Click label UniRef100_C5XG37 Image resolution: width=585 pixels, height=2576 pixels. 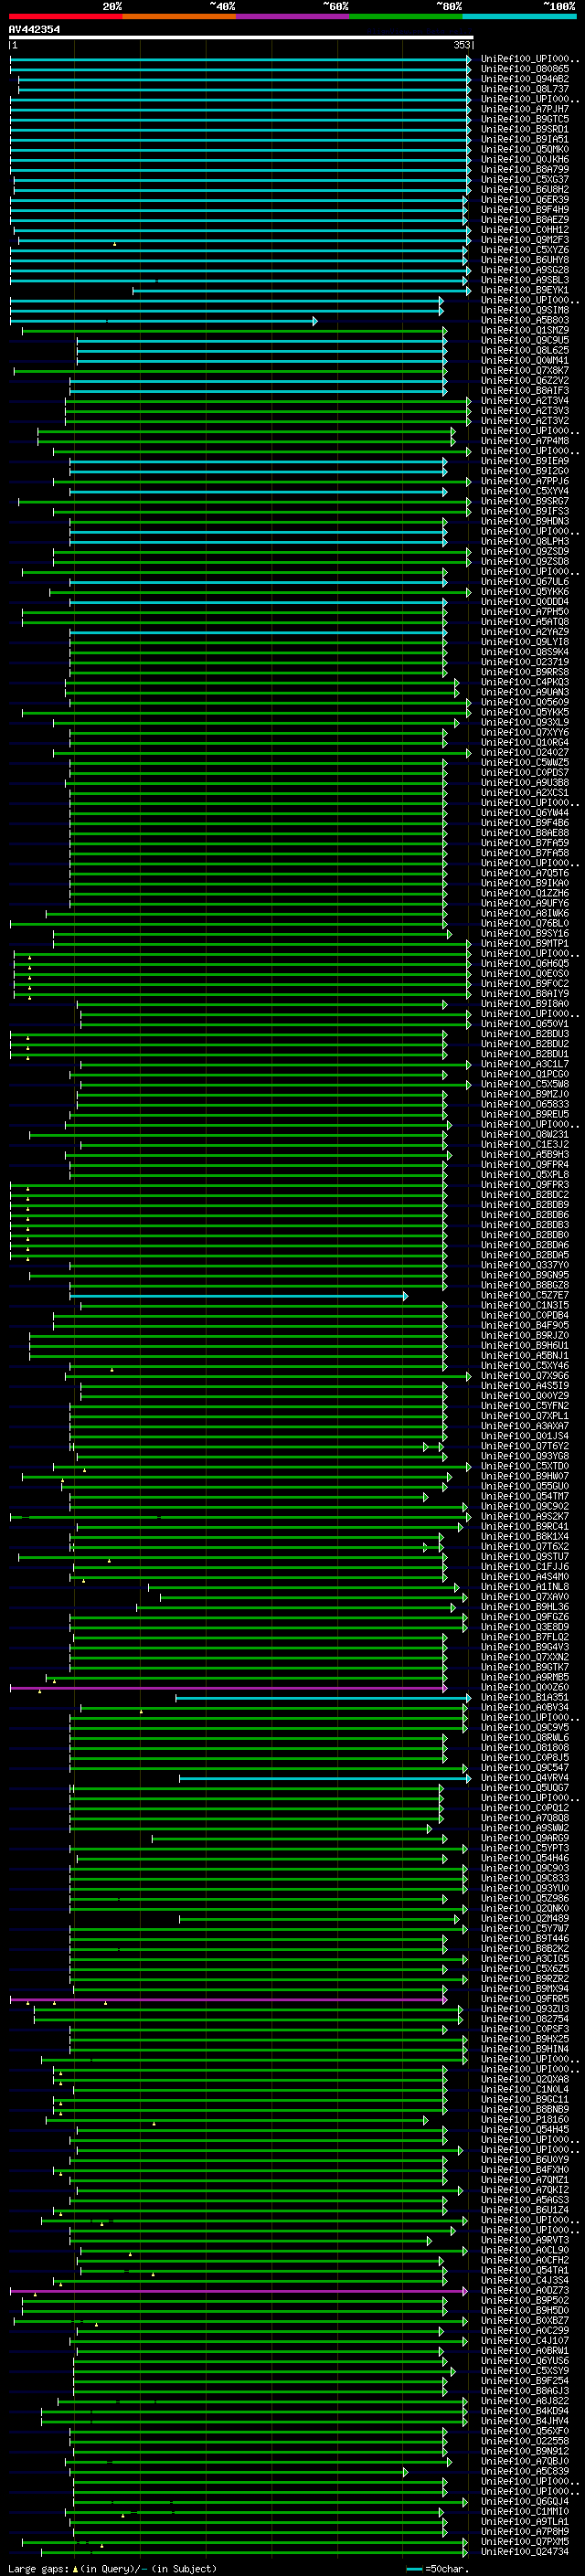[x=525, y=179]
